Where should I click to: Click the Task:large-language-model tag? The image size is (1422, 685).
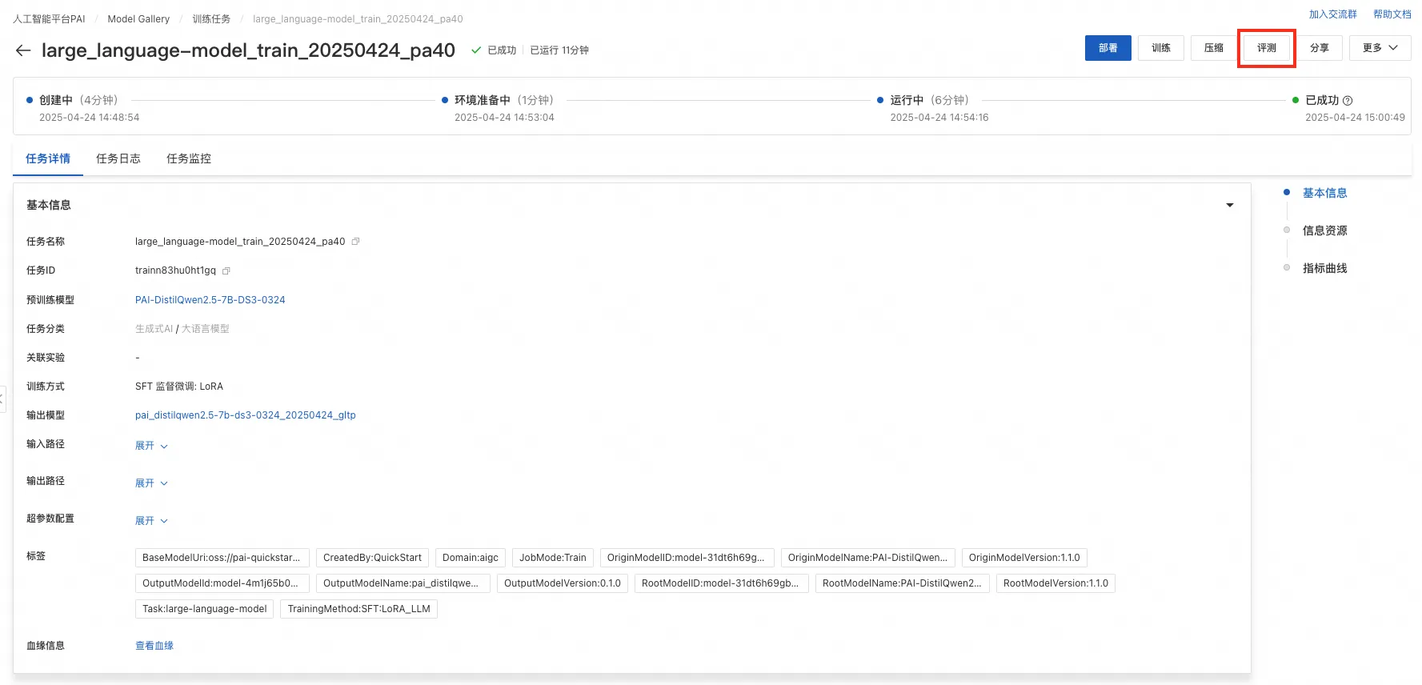204,609
